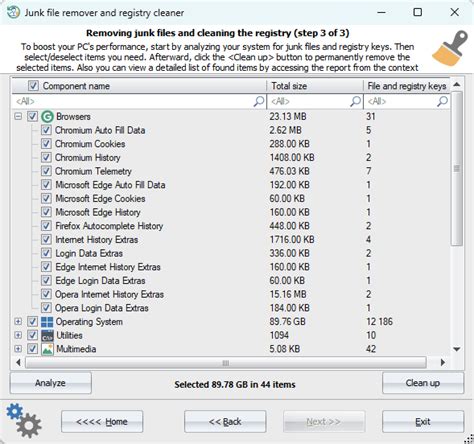474x444 pixels.
Task: Expand the Utilities group
Action: tap(18, 335)
